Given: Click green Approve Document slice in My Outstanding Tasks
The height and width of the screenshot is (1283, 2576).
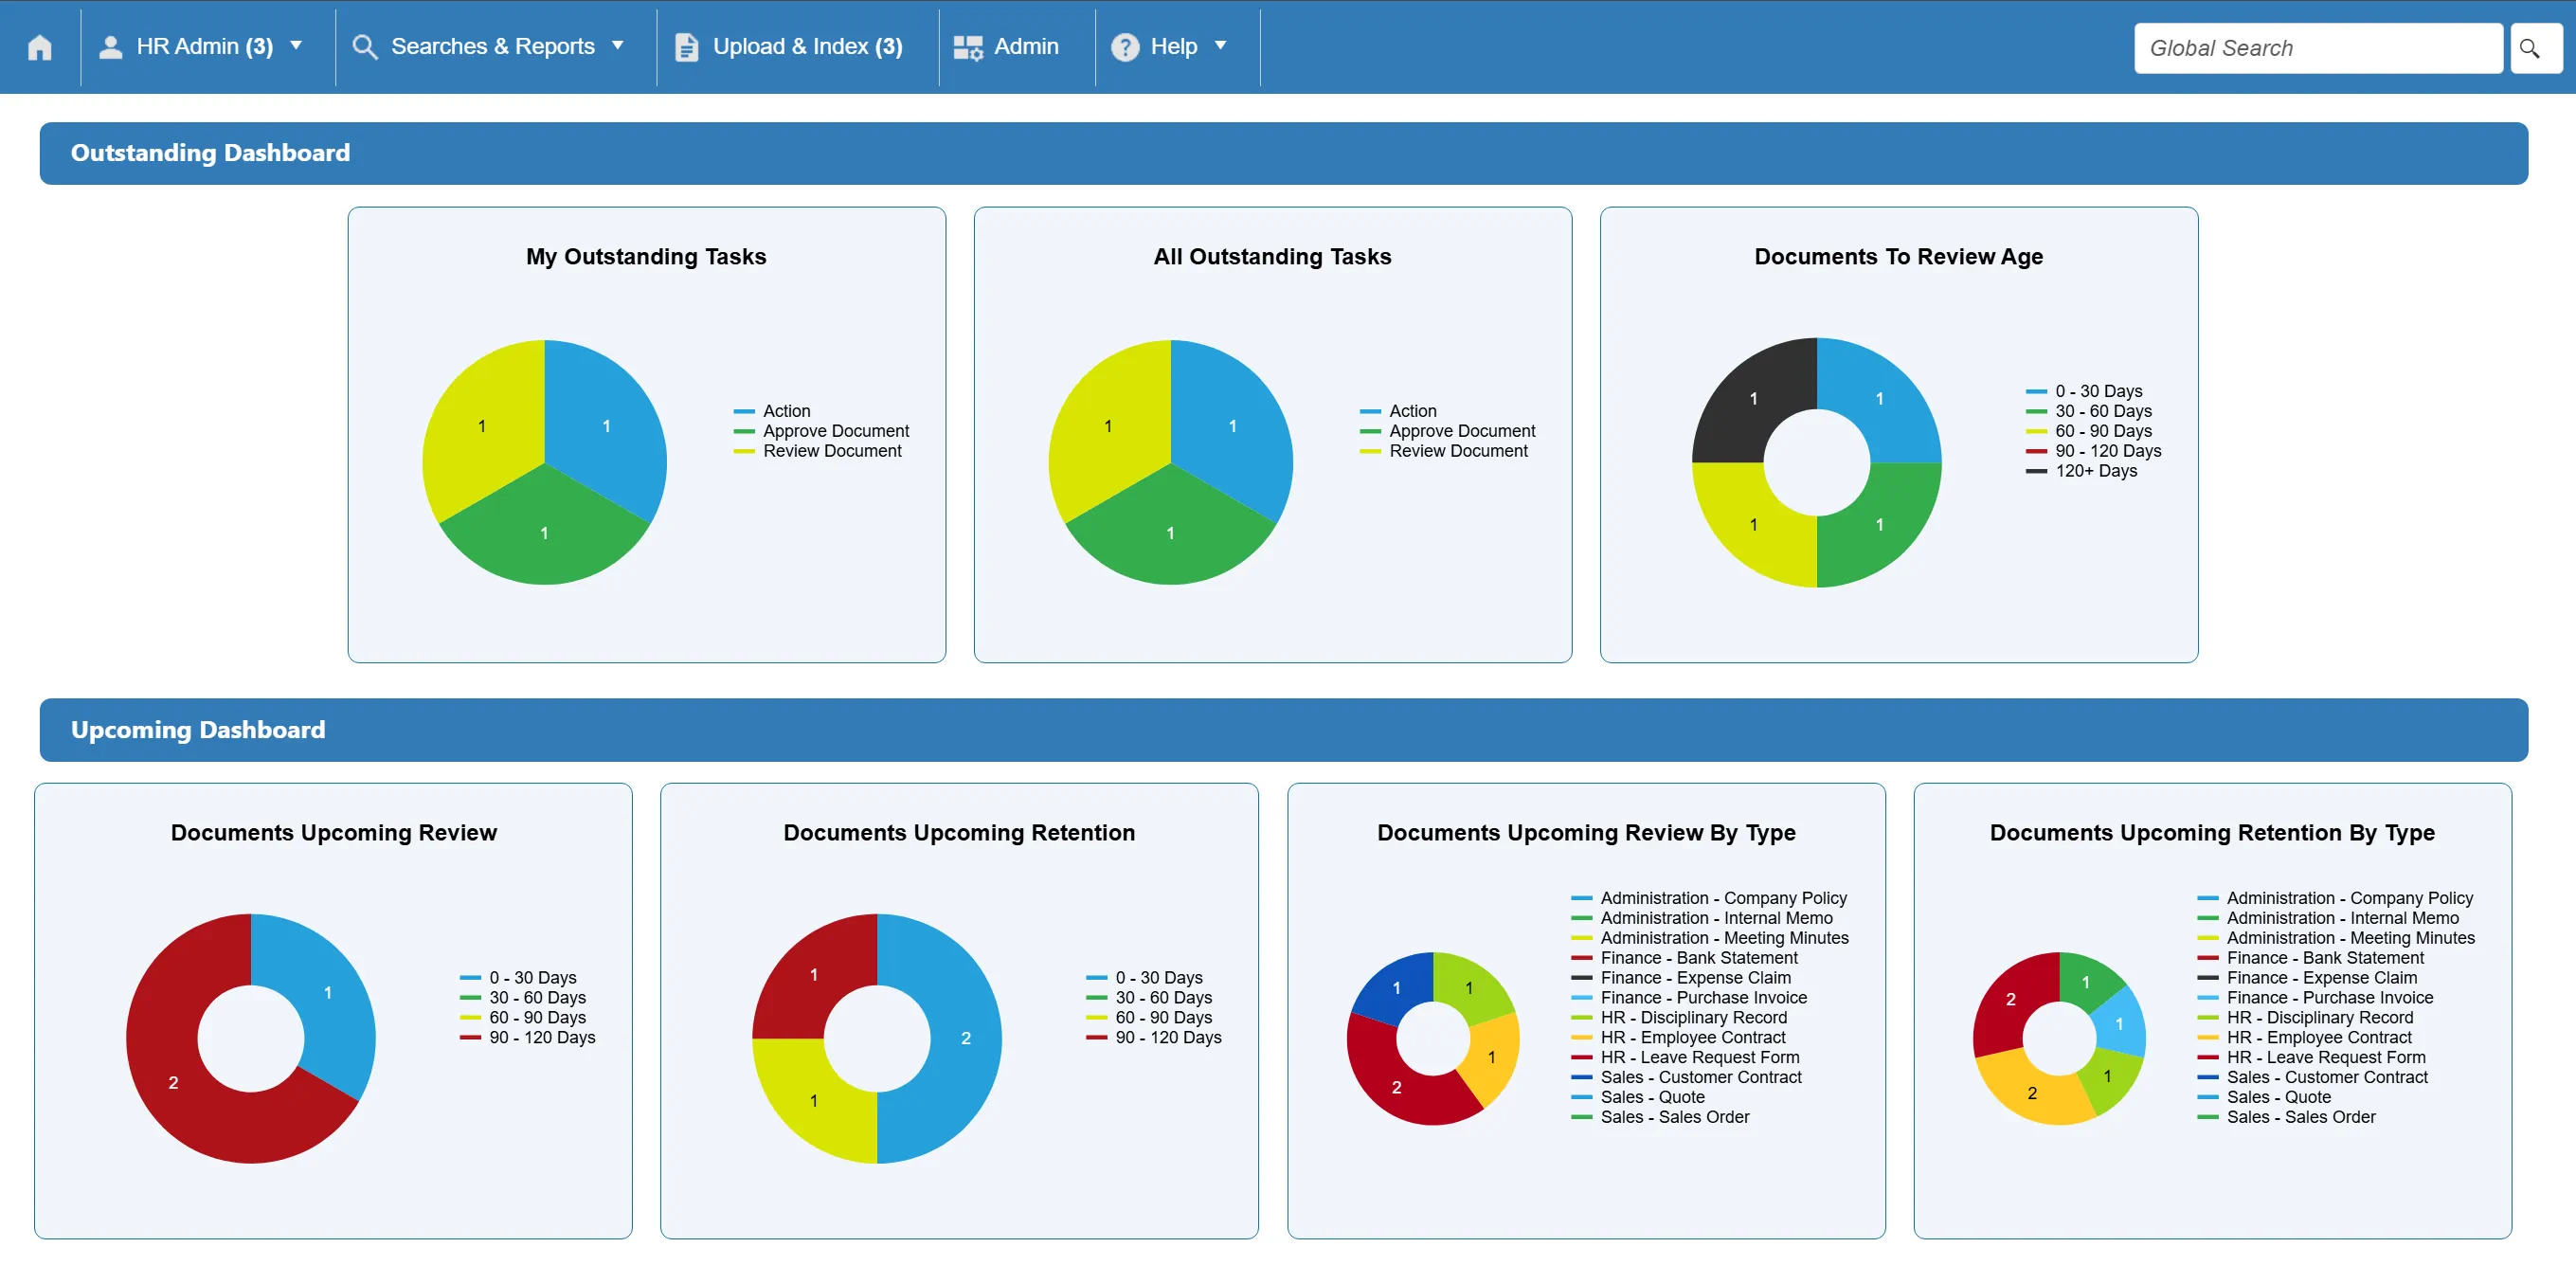Looking at the screenshot, I should 544,533.
